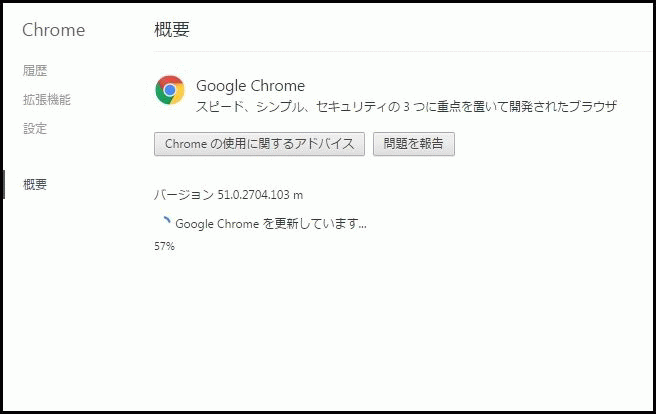Click the Chrome heading in the sidebar
This screenshot has height=414, width=656.
click(54, 30)
